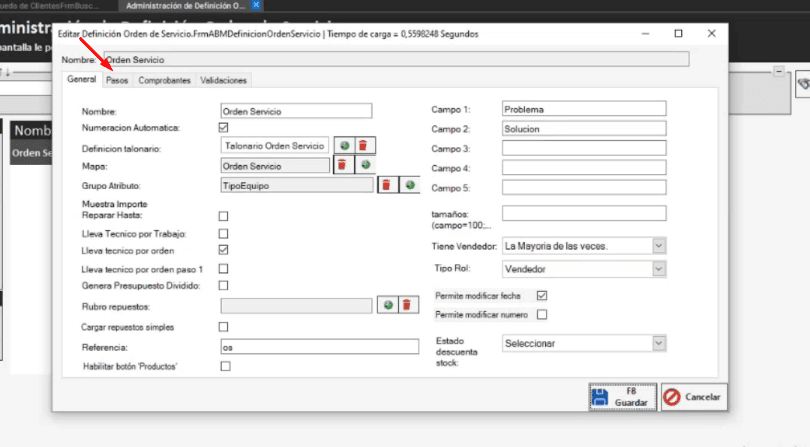The image size is (810, 447).
Task: Click the green select icon beside Mapa field
Action: [365, 165]
